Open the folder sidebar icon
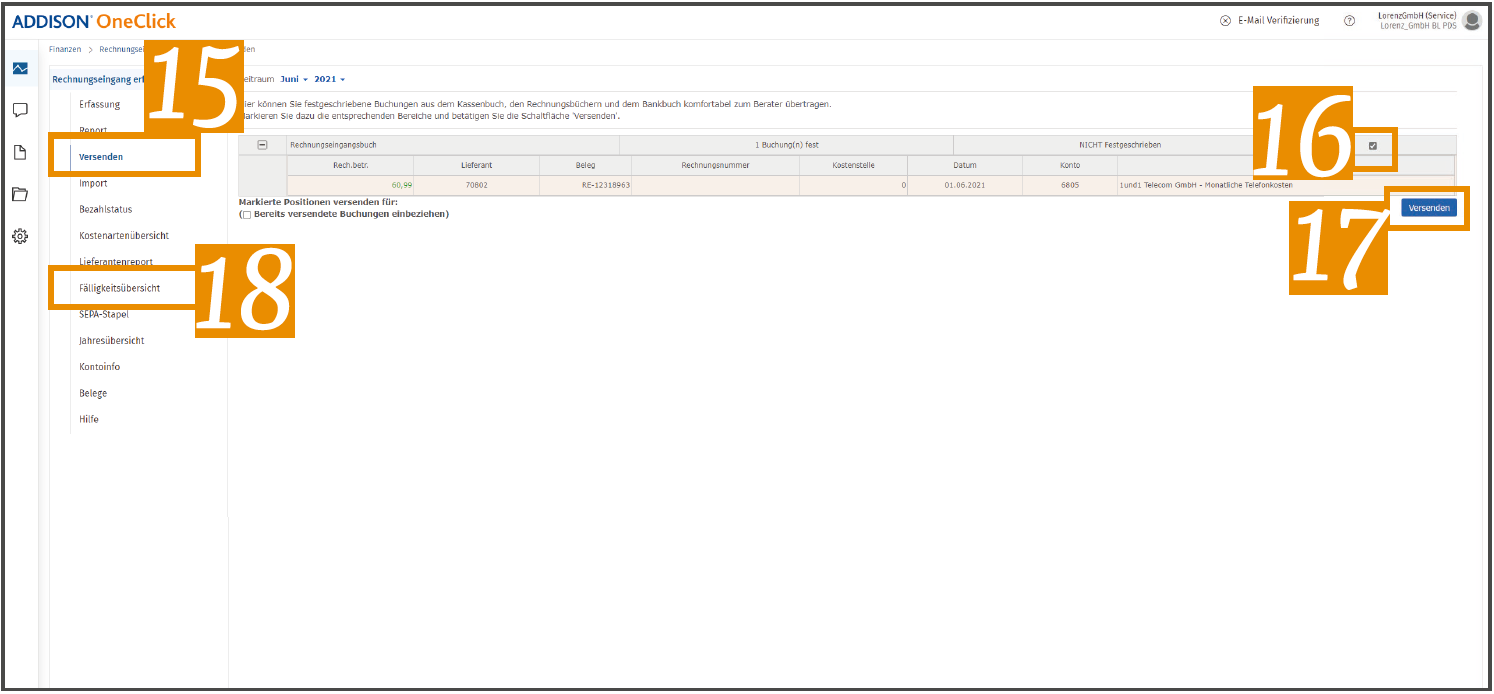 [20, 194]
